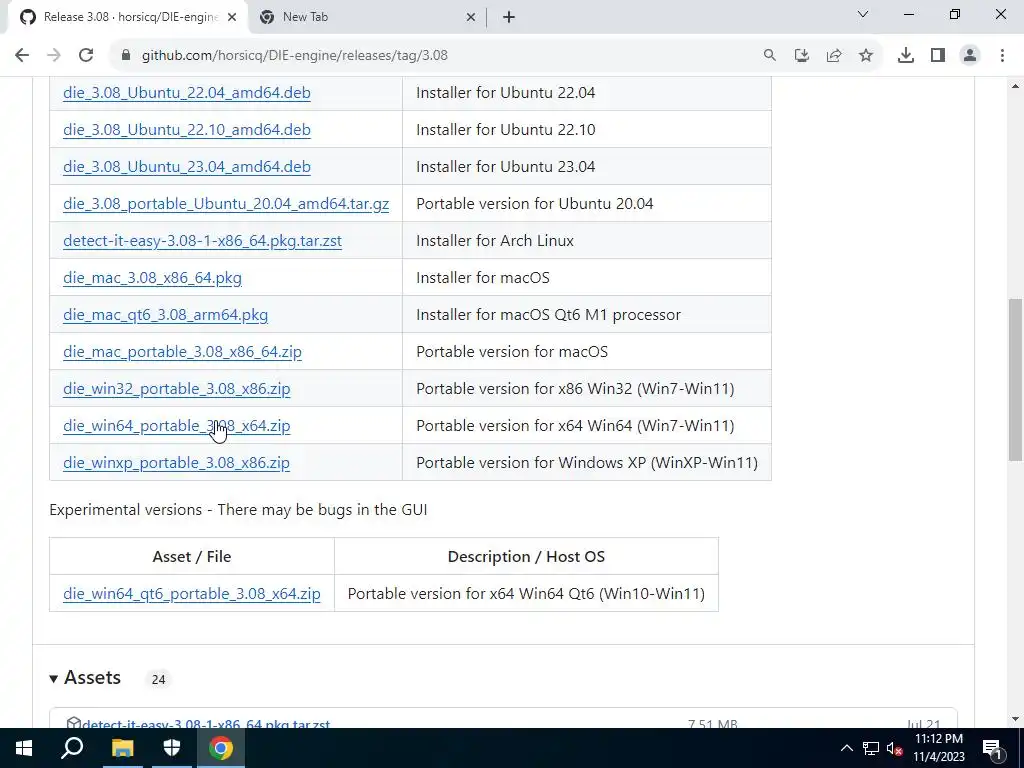Click the scrollbar down arrow

(x=1015, y=719)
